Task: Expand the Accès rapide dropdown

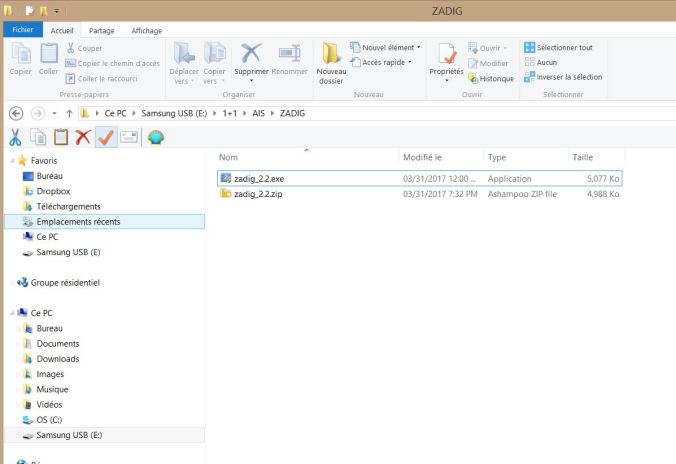Action: (x=380, y=62)
